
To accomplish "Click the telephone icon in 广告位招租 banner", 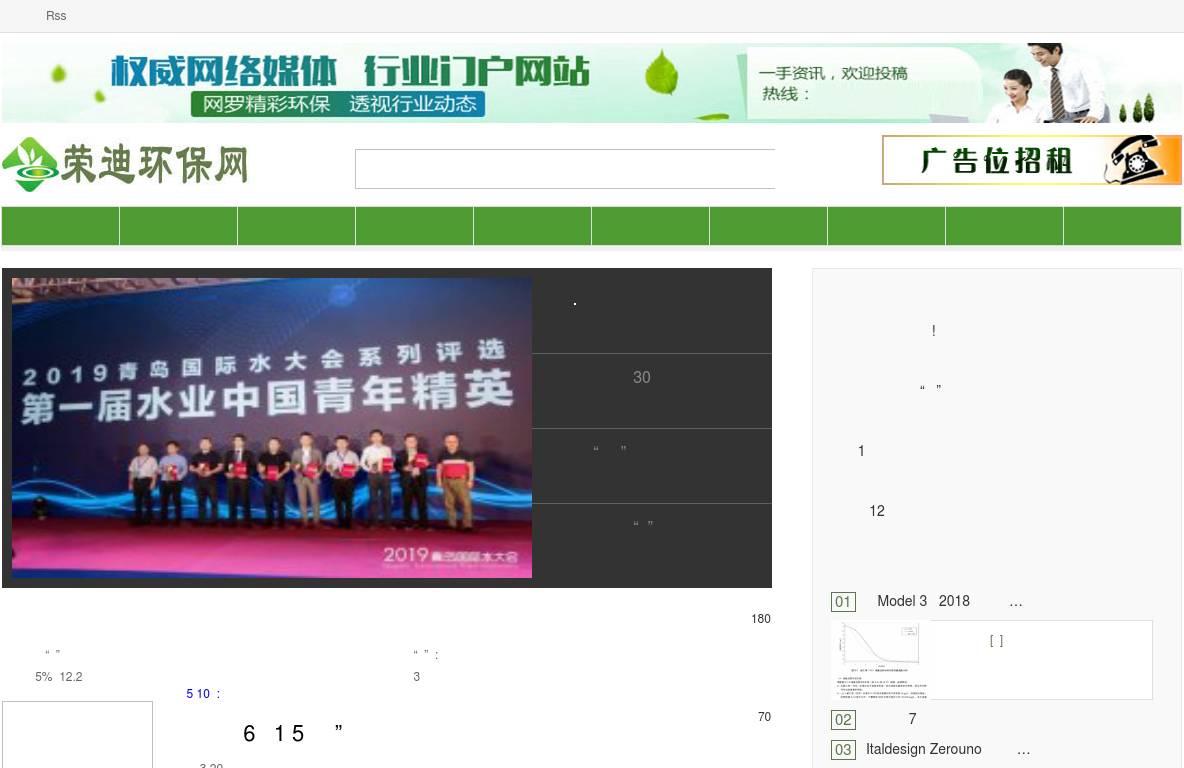I will [x=1142, y=161].
